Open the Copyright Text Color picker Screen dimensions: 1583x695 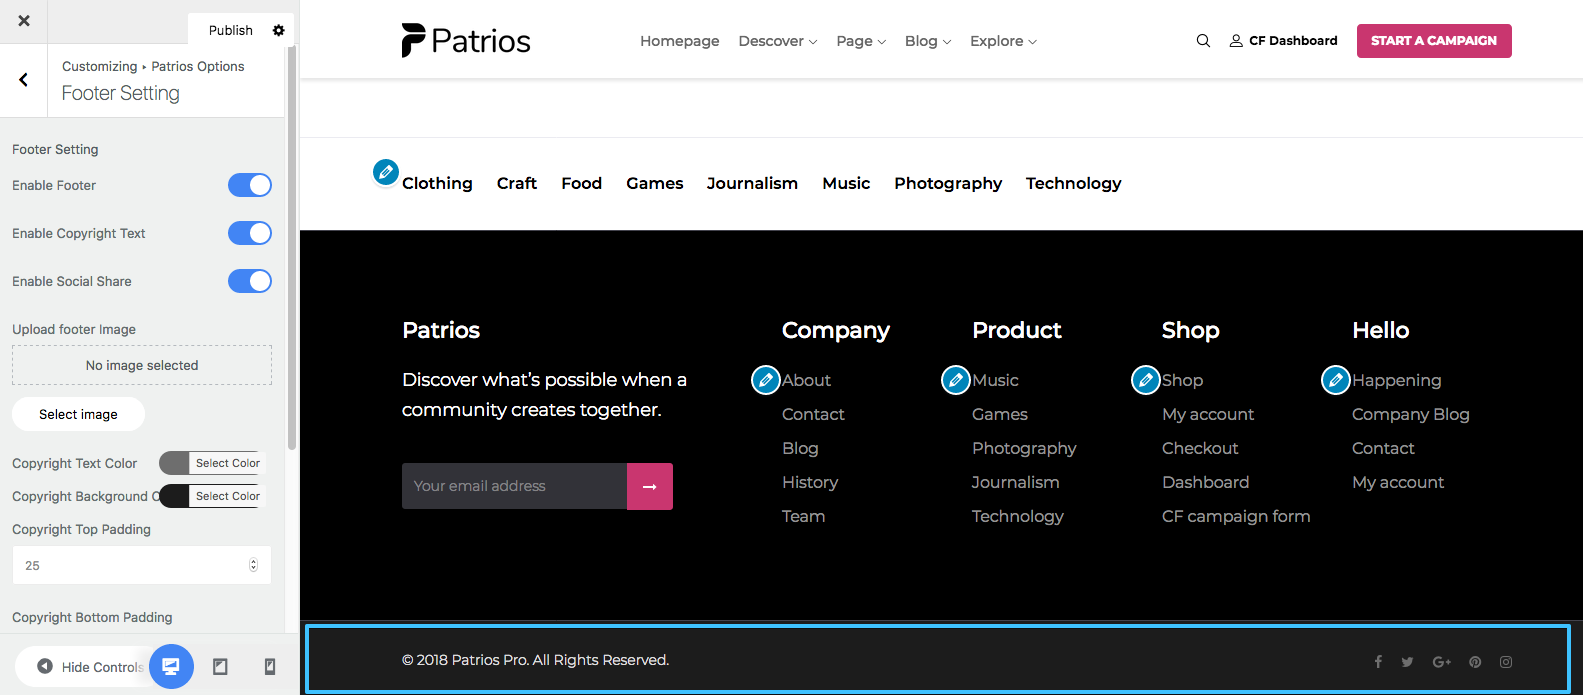(211, 463)
